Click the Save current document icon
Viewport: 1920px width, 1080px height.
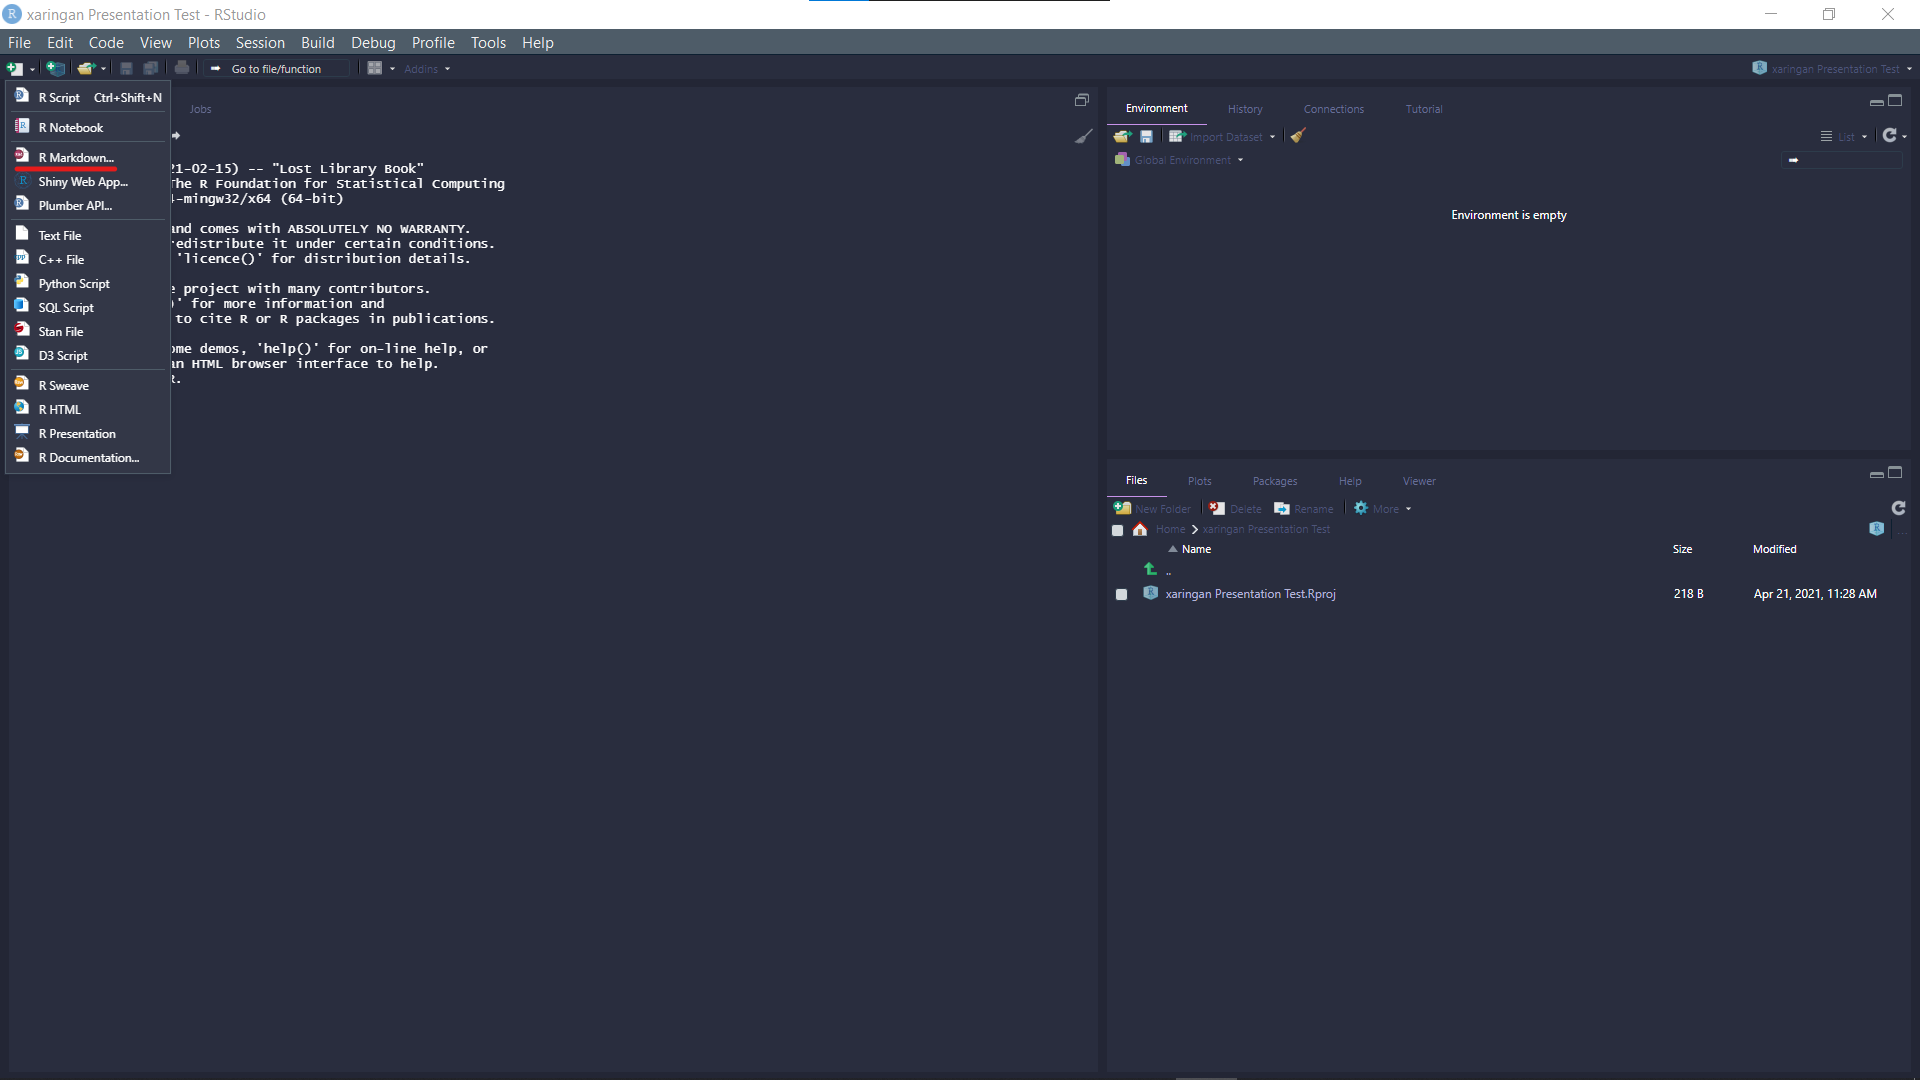(x=126, y=69)
